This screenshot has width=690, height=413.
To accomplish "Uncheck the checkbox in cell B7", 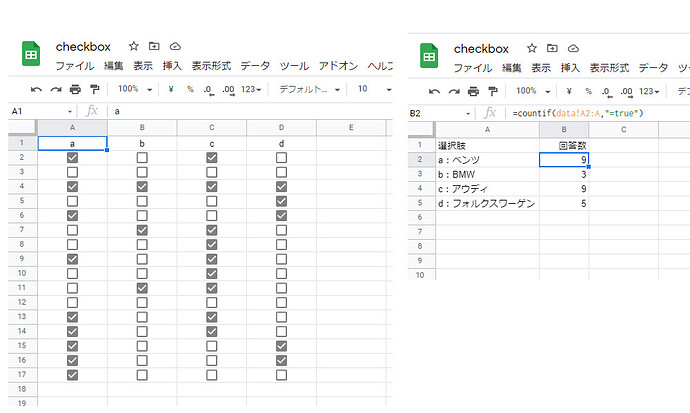I will (142, 230).
